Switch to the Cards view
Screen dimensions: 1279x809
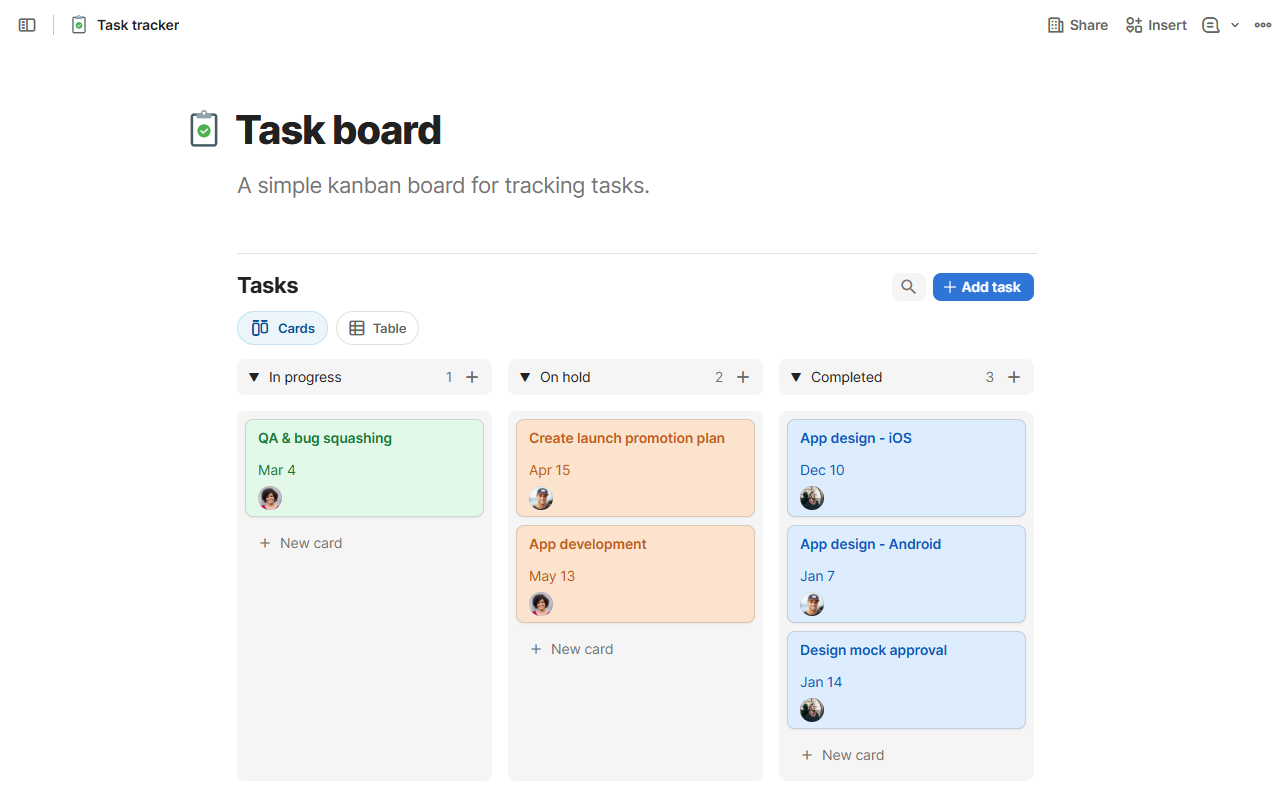point(282,328)
